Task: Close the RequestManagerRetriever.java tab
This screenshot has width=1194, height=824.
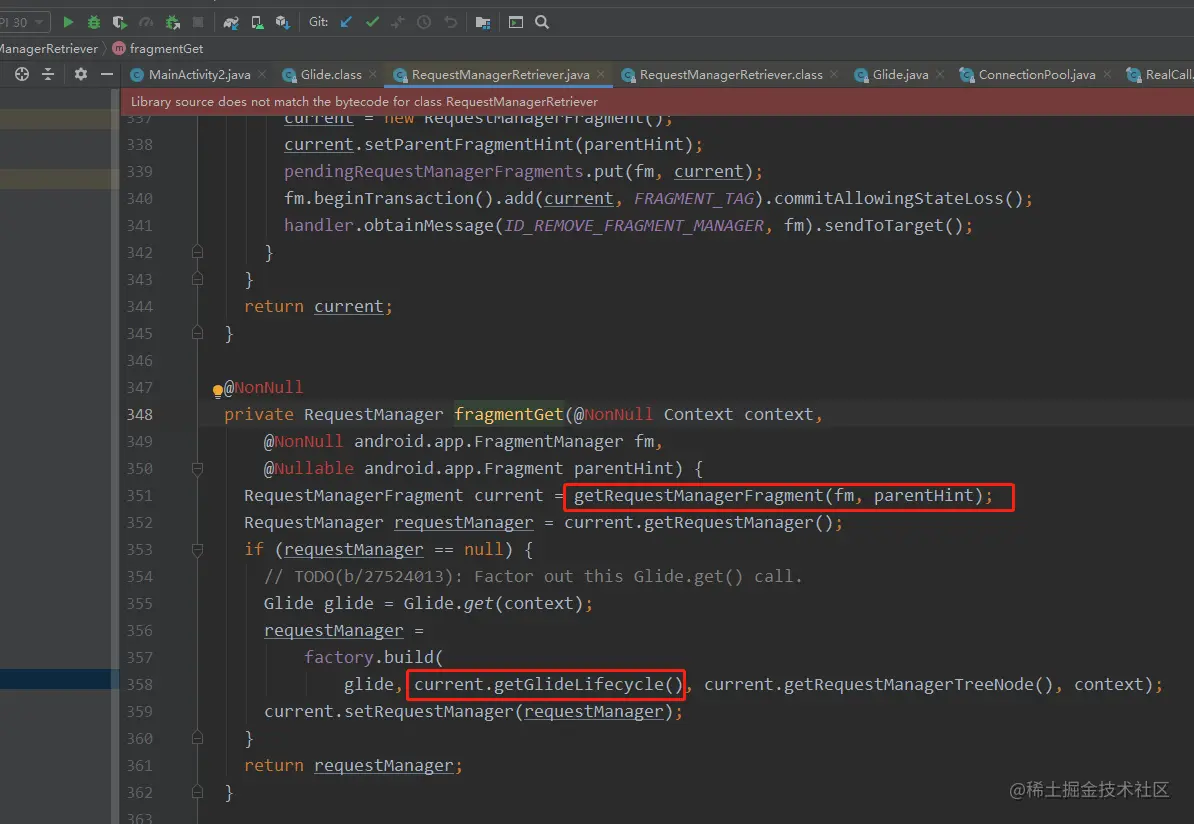Action: 601,74
